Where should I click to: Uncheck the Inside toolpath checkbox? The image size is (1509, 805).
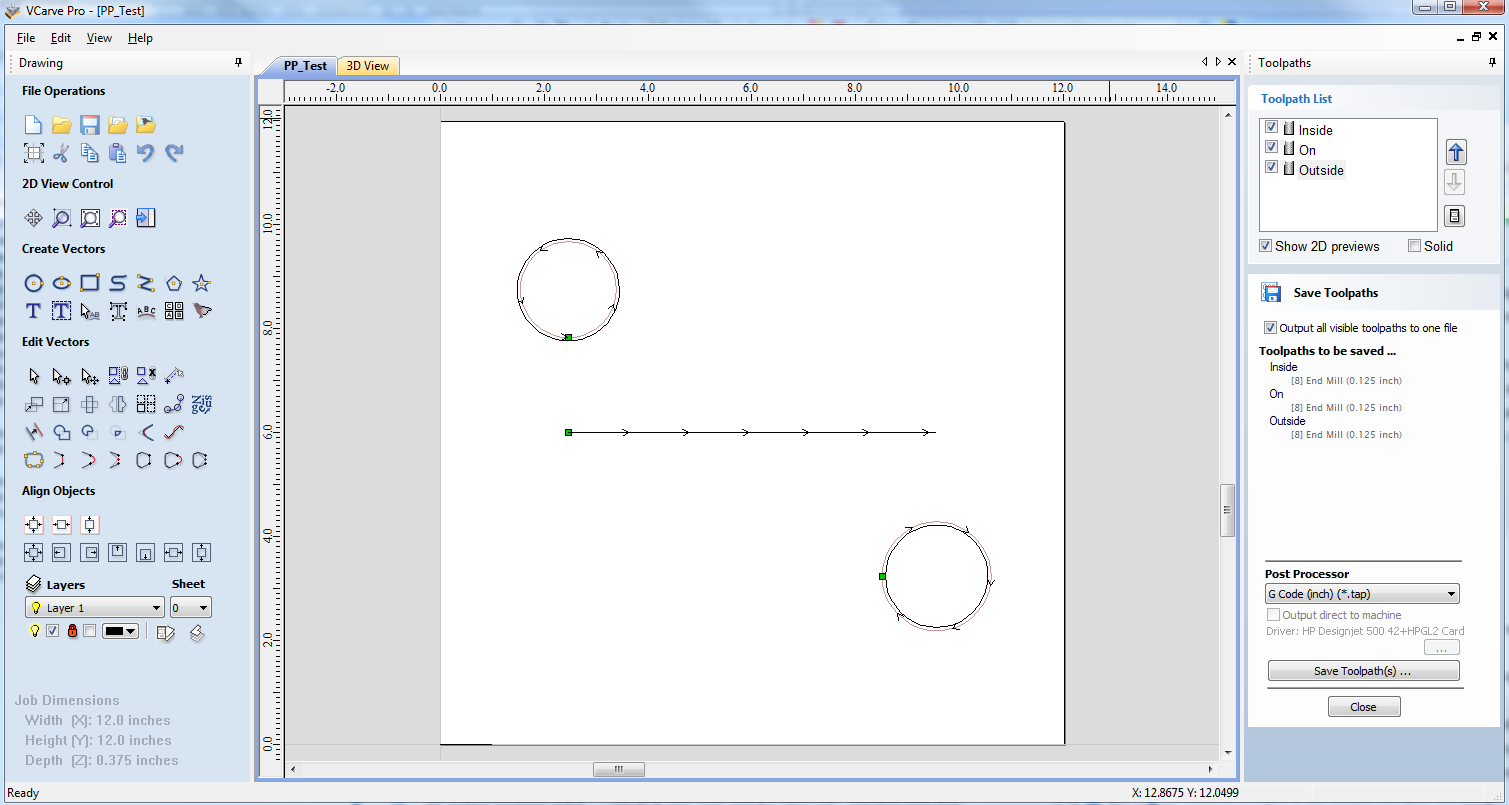tap(1271, 127)
